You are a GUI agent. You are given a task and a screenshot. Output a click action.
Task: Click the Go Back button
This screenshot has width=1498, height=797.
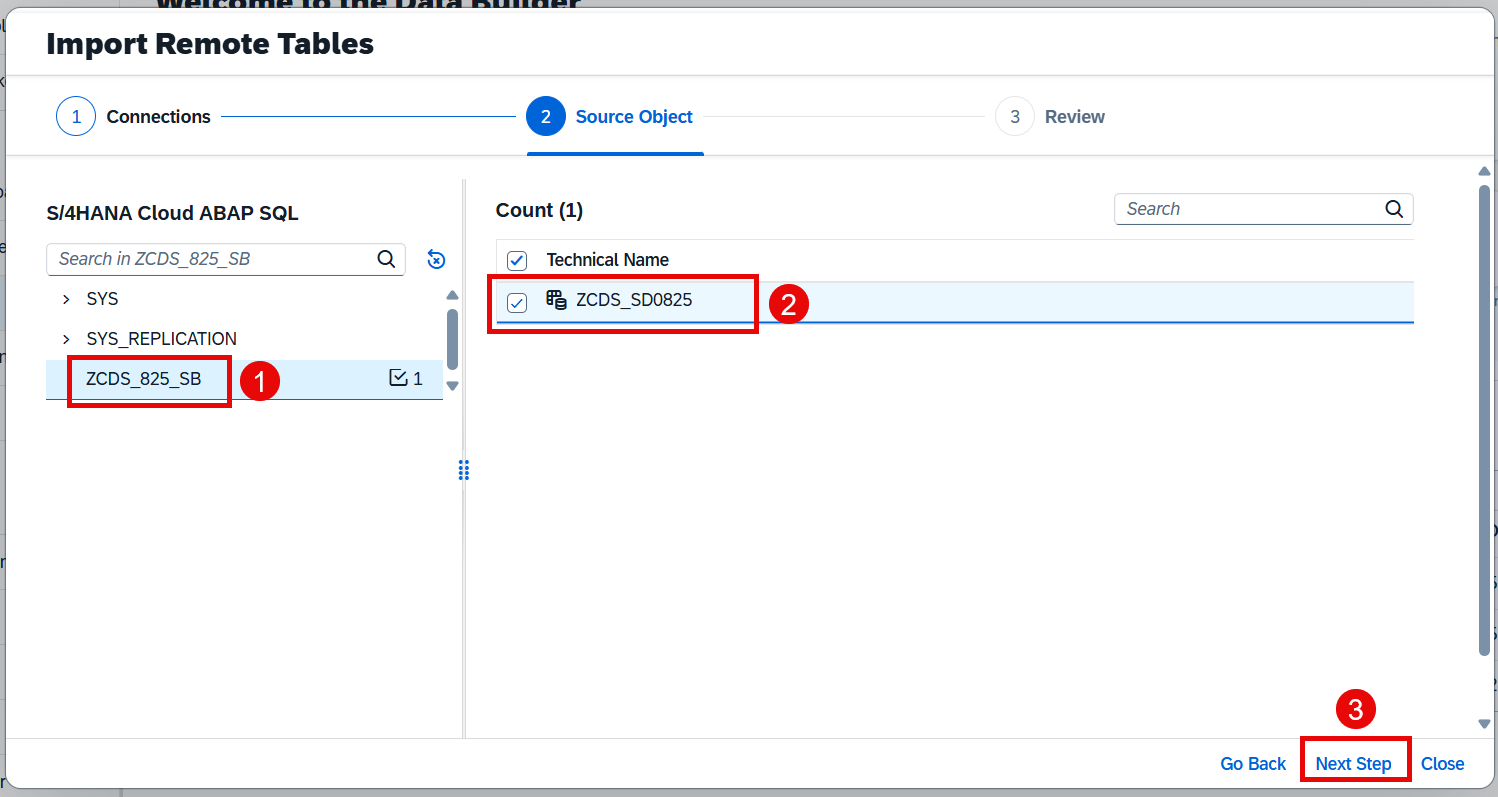1252,763
